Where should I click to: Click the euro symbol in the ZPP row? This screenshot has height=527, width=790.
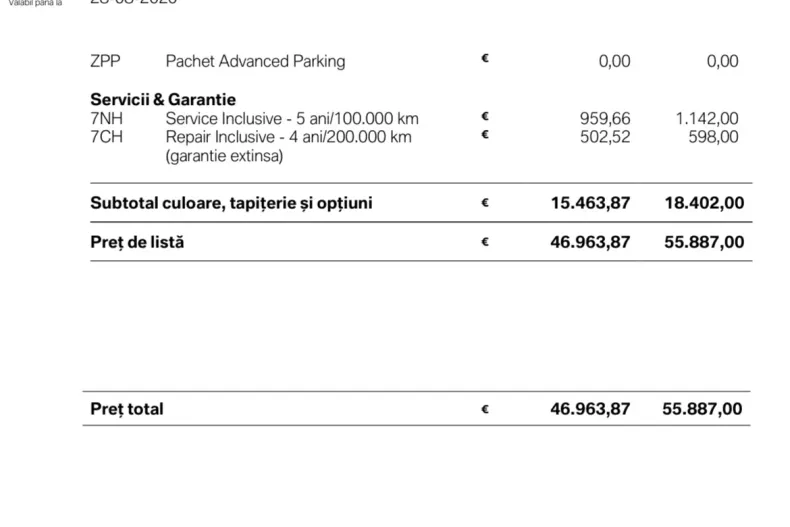(x=485, y=60)
